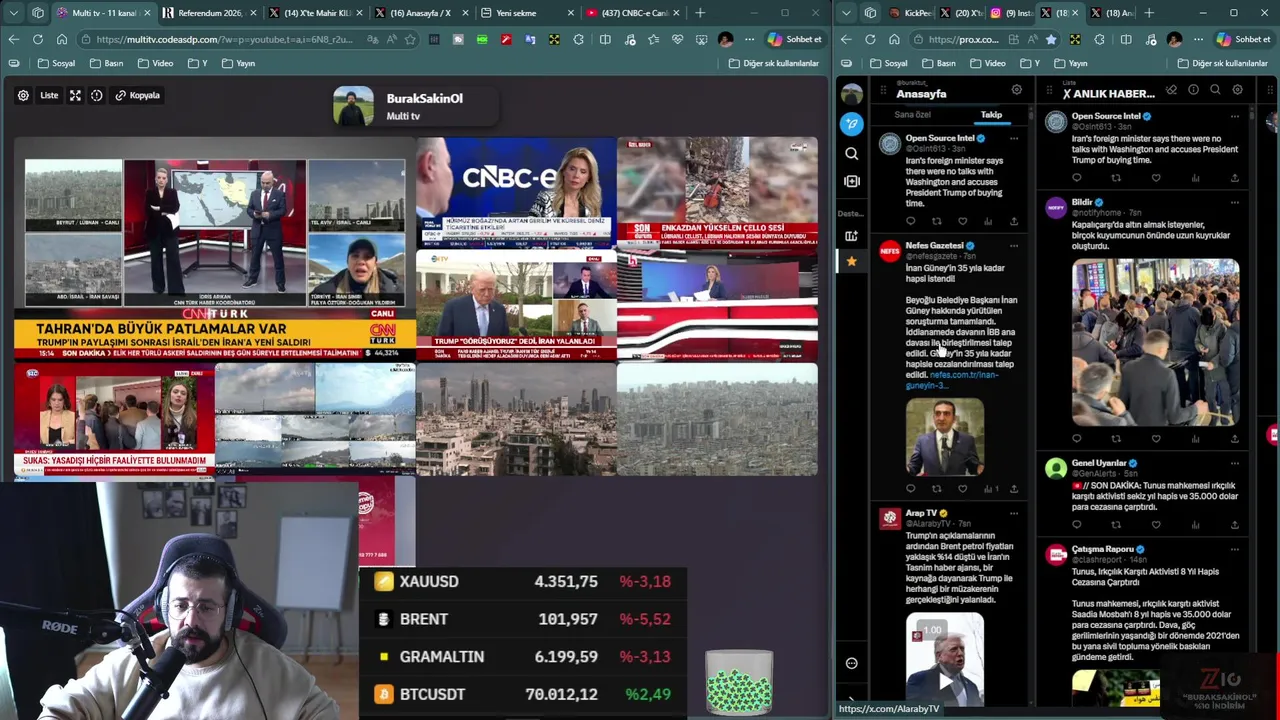The height and width of the screenshot is (720, 1280).
Task: Open home page in left browser
Action: 62,39
